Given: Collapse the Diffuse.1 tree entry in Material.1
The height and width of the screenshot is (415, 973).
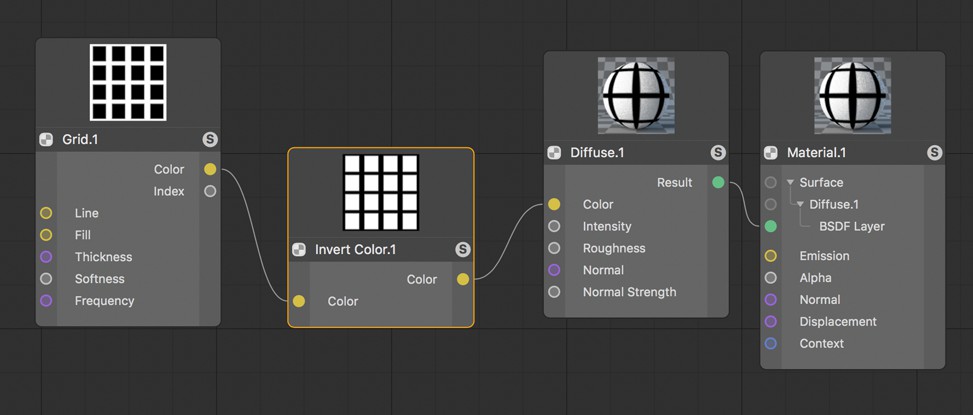Looking at the screenshot, I should tap(800, 205).
